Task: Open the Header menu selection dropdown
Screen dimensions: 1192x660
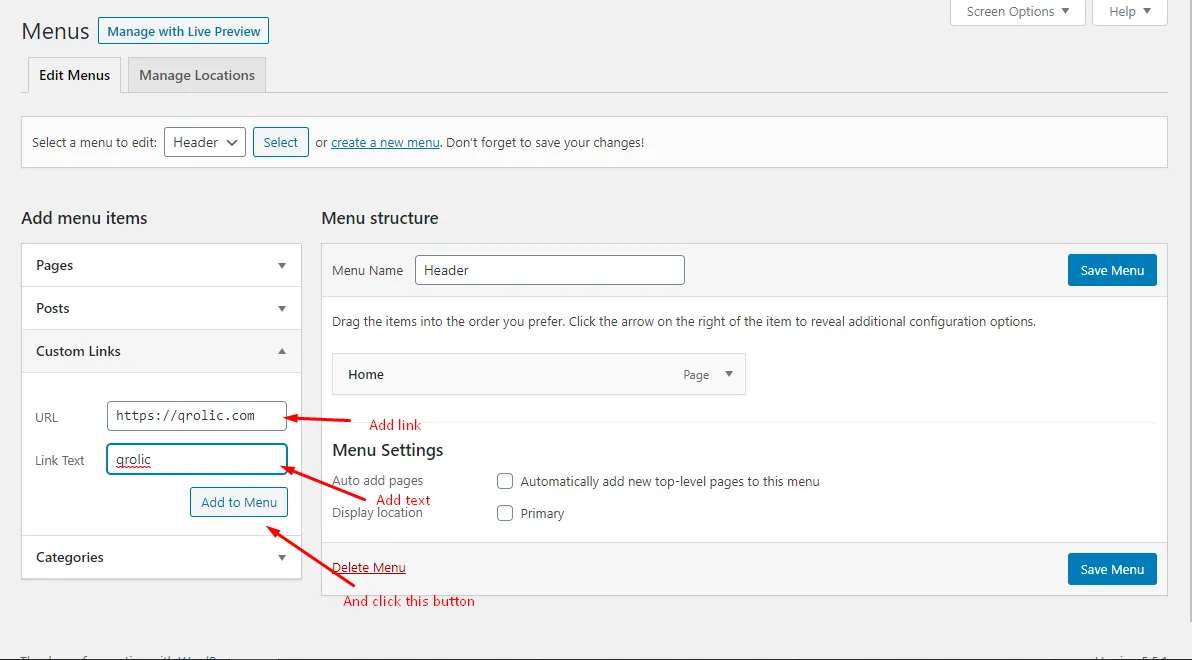Action: (205, 142)
